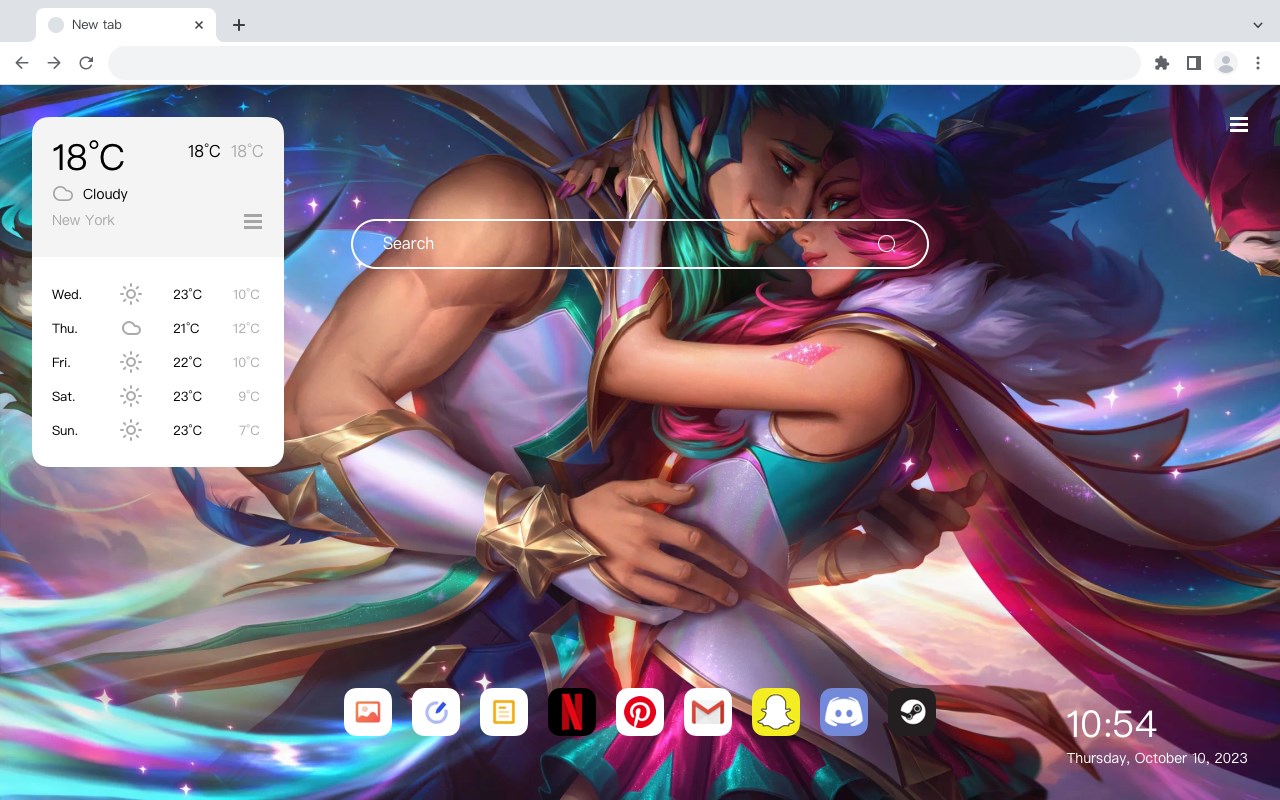The image size is (1280, 800).
Task: Click the Thursday, October 10, 2023 date
Action: coord(1157,758)
